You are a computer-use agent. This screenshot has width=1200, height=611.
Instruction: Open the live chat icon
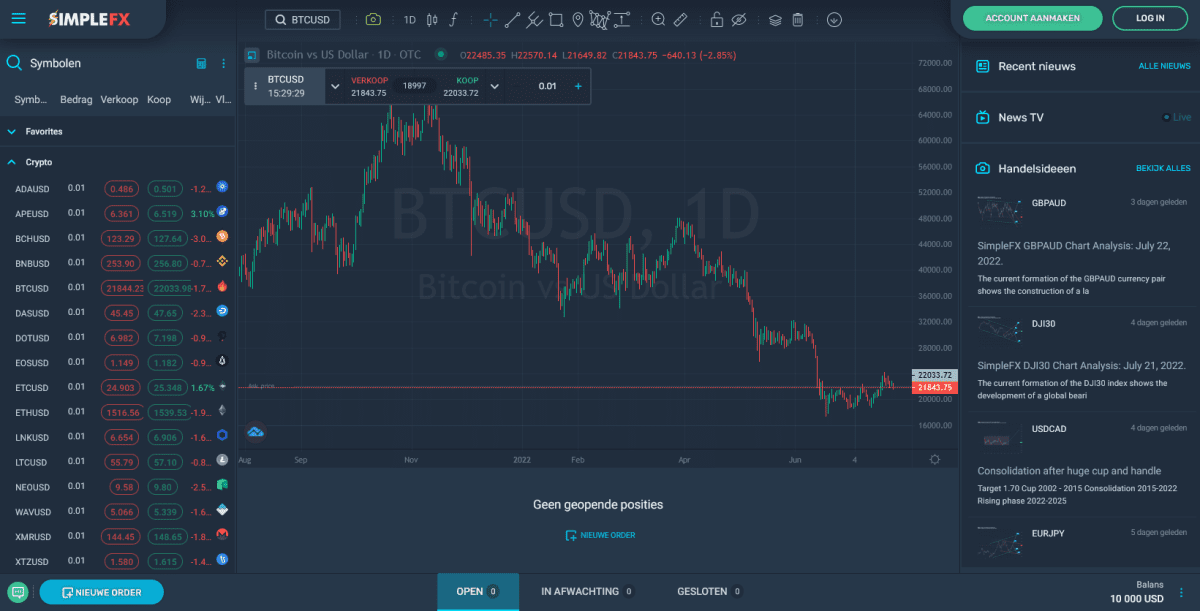[18, 592]
